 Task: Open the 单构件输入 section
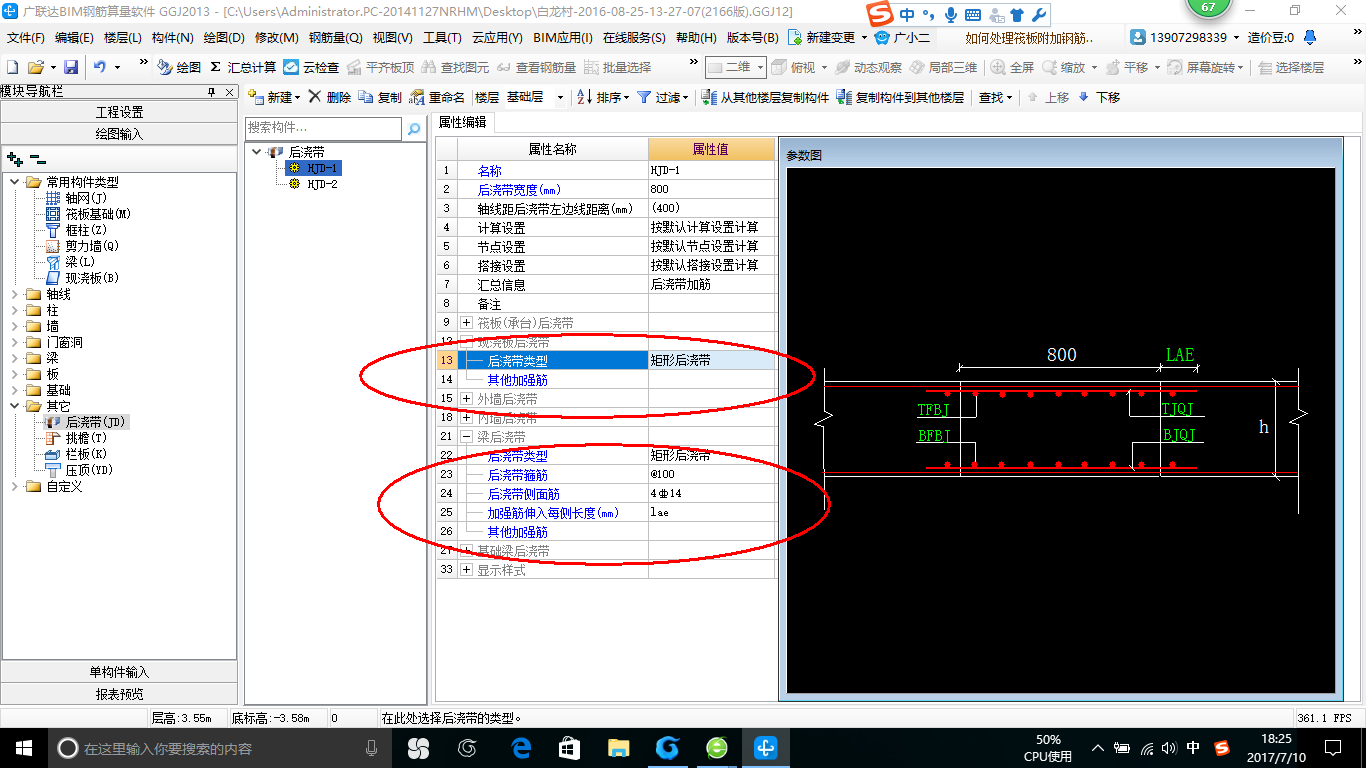119,672
